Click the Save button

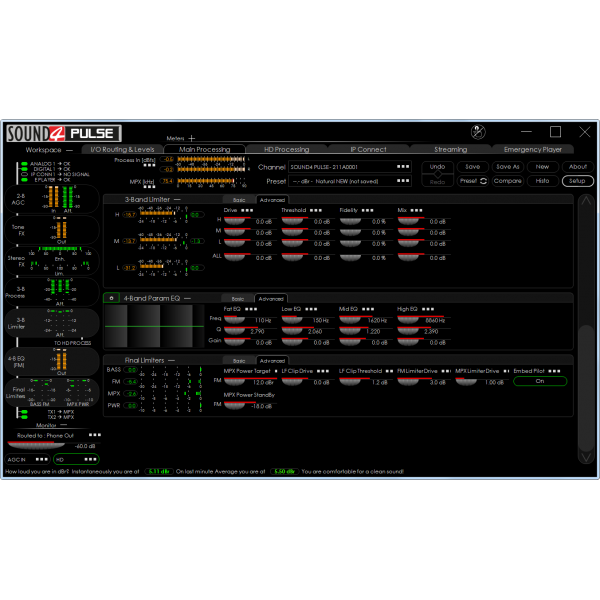[x=473, y=167]
